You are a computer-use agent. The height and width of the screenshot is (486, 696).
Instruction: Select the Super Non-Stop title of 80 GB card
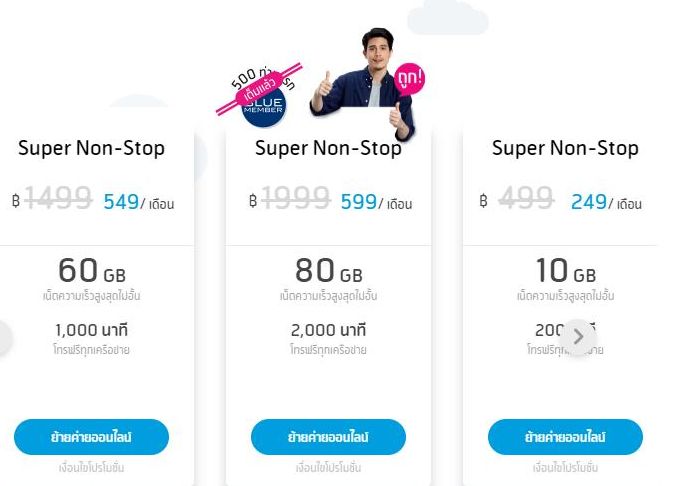tap(328, 149)
